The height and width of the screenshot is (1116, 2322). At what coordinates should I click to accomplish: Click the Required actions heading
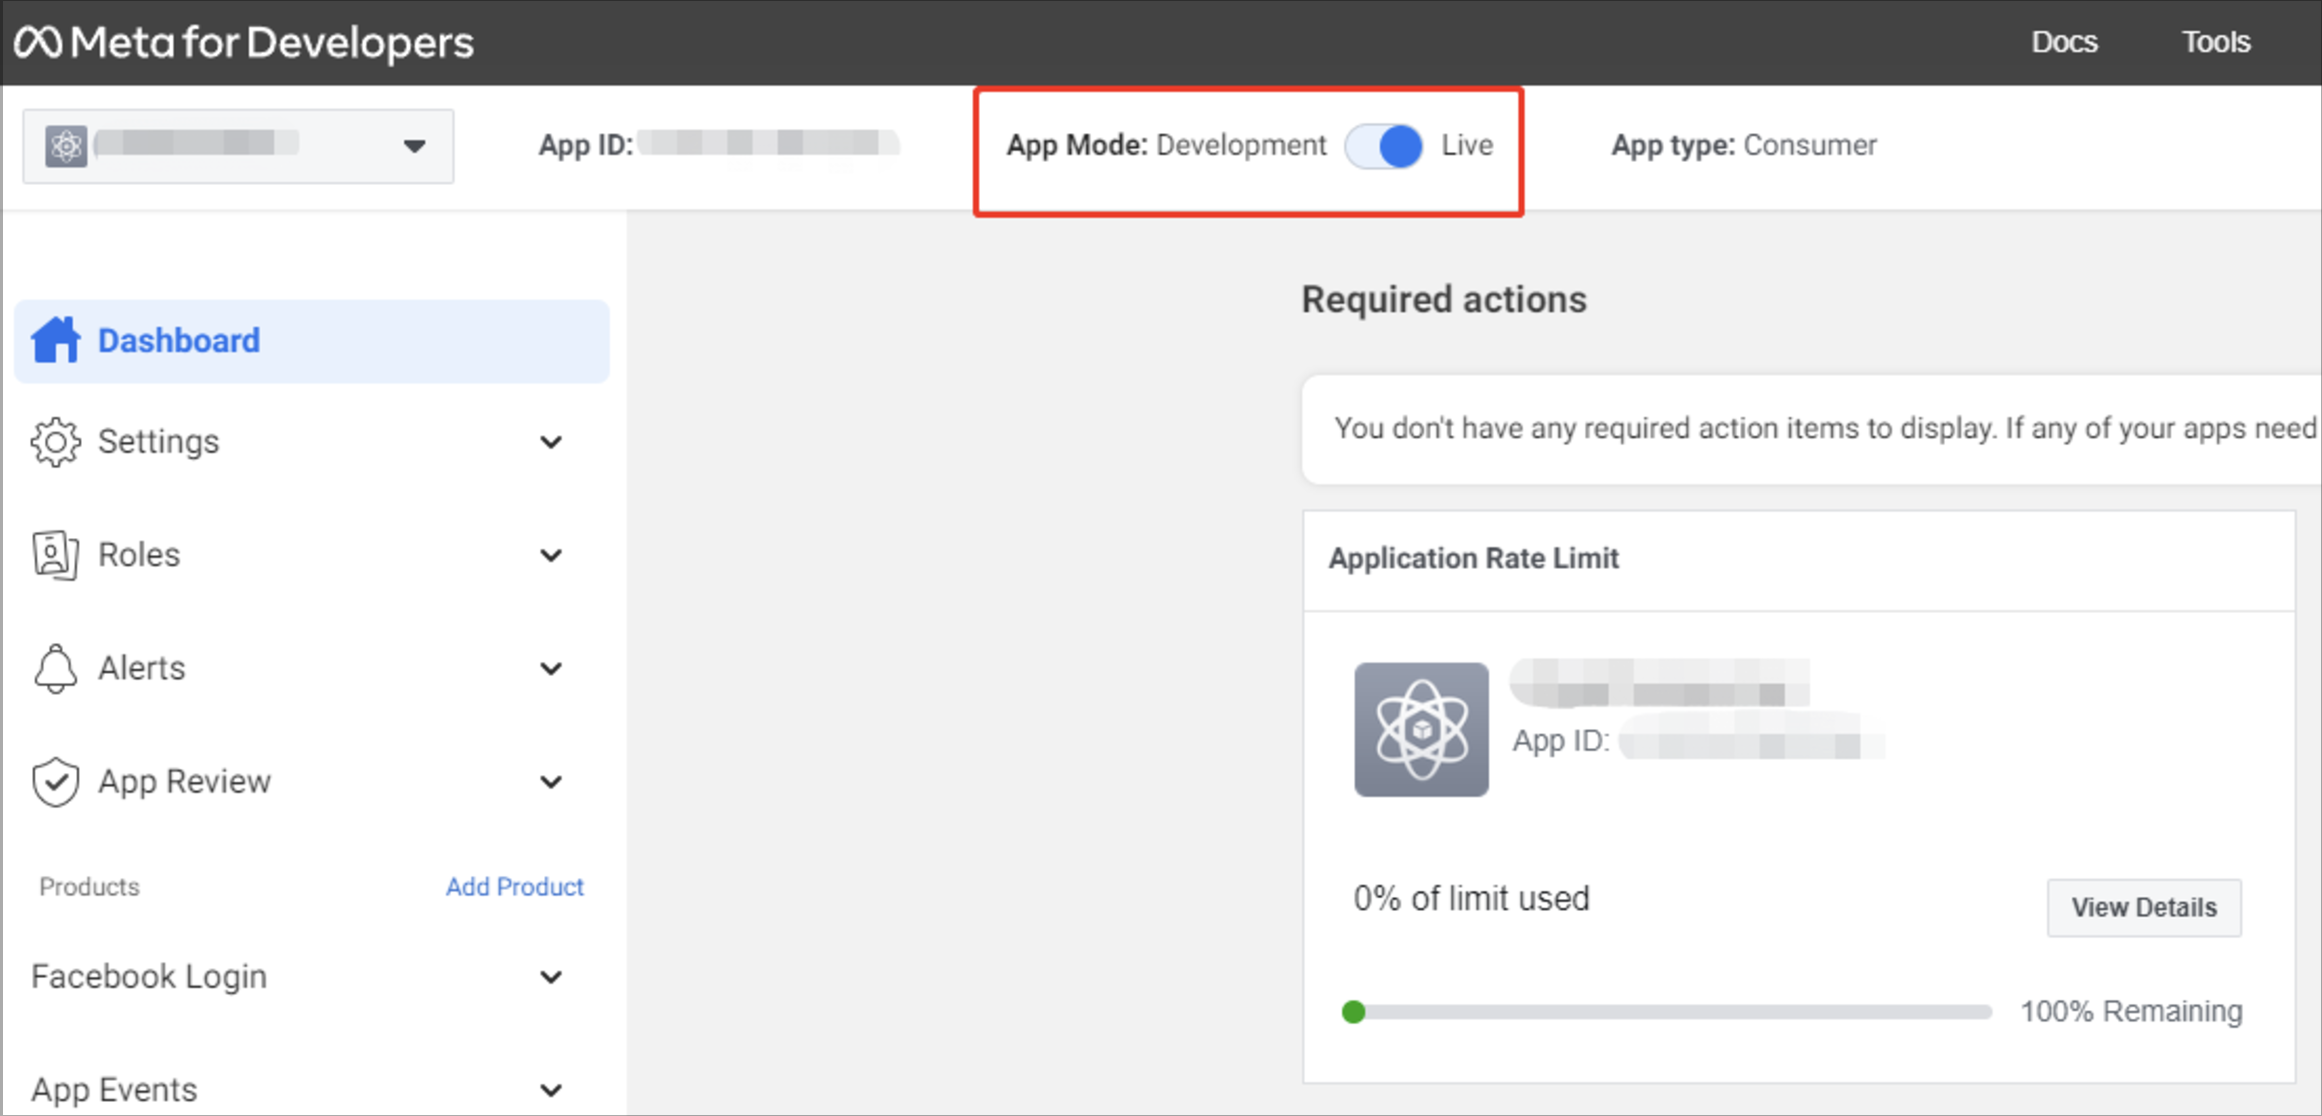[1444, 300]
